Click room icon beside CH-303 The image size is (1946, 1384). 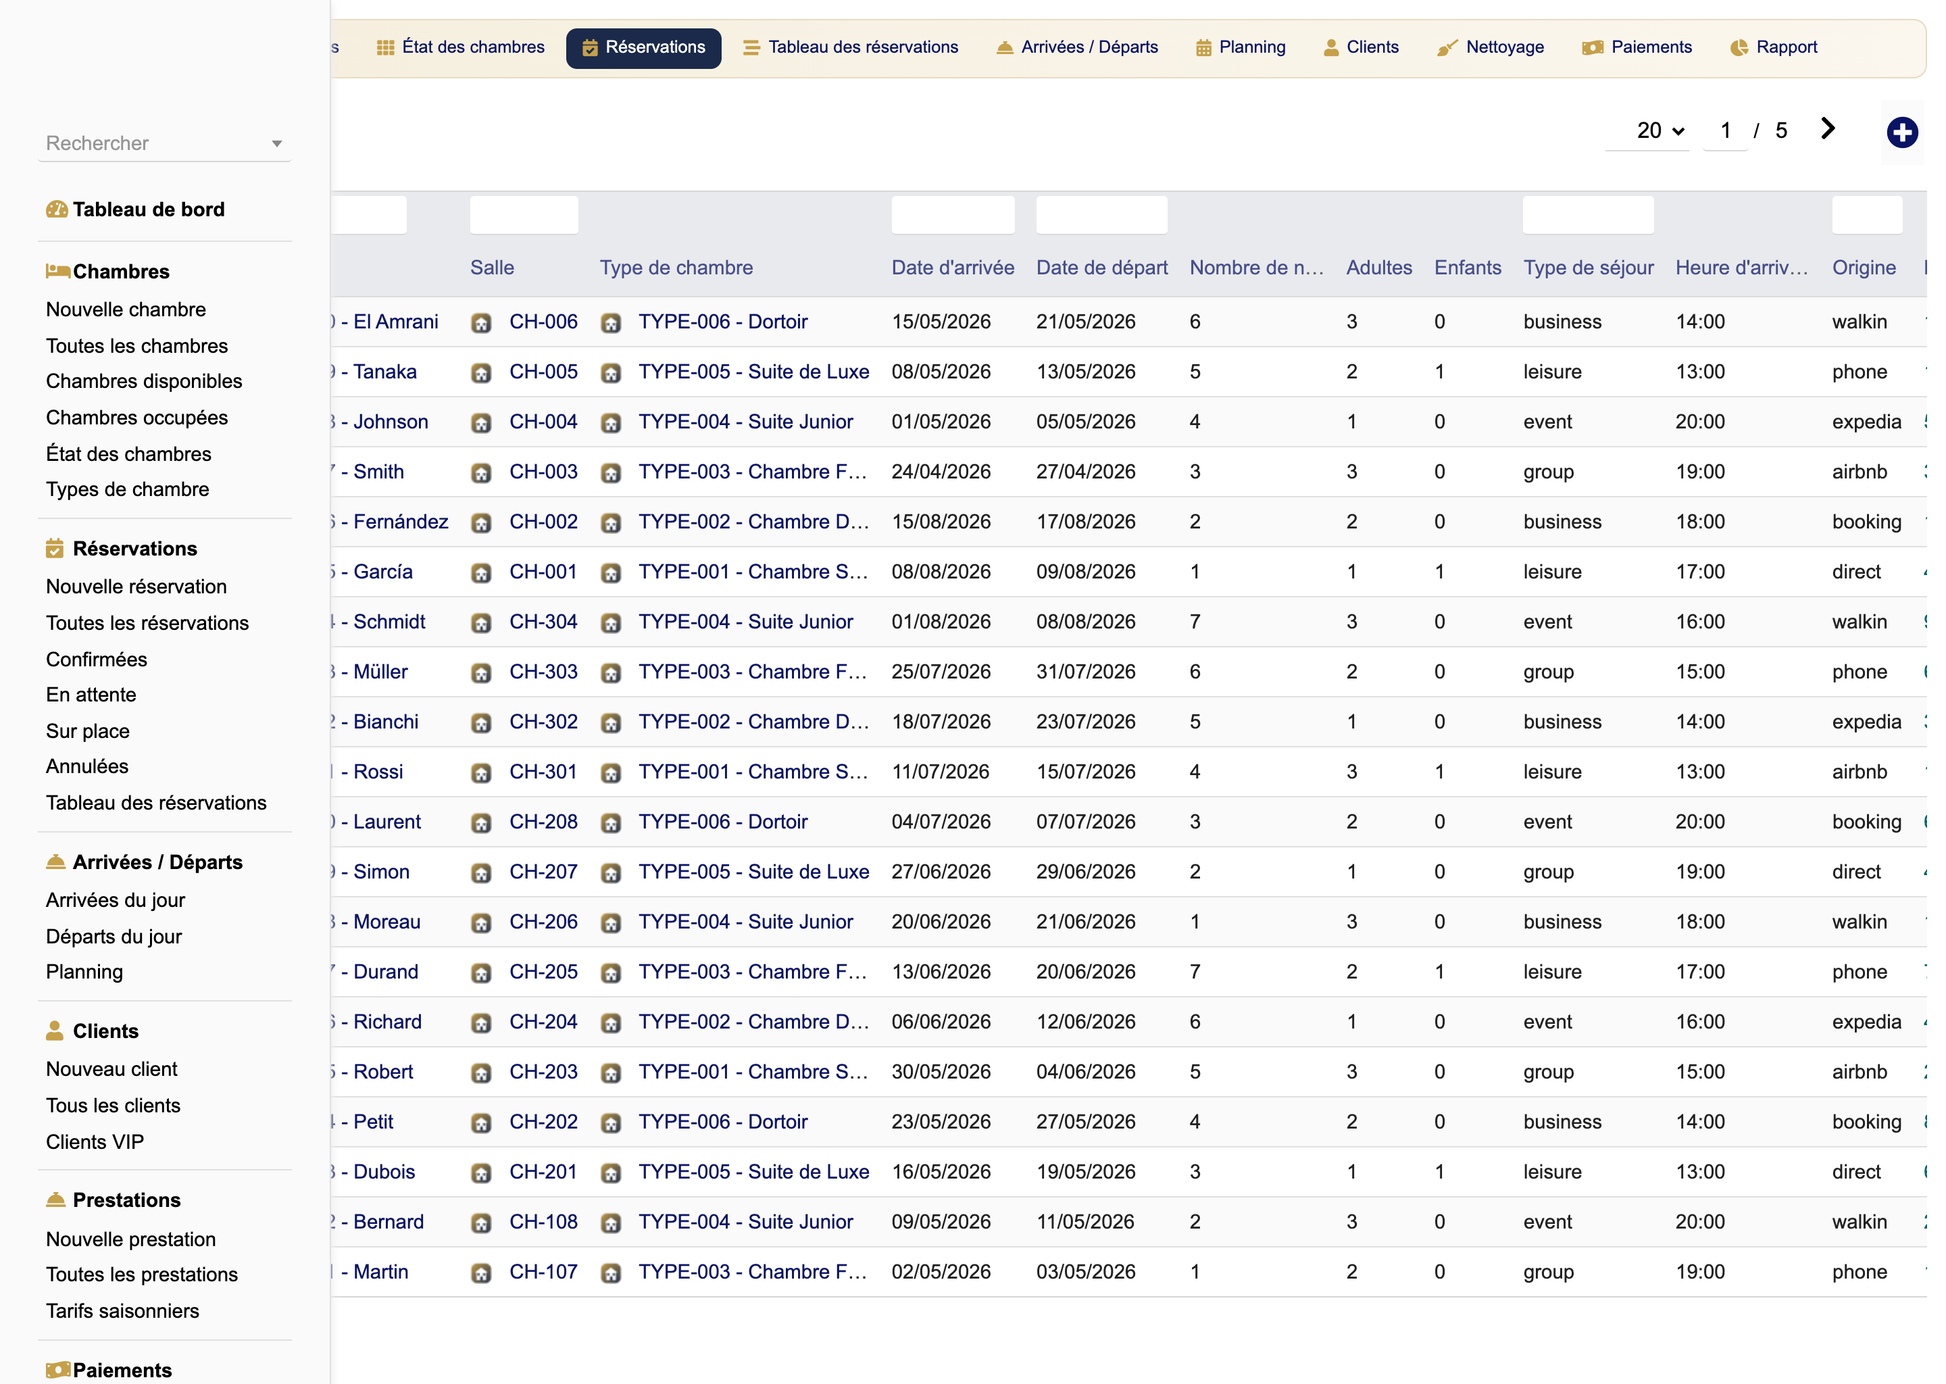[x=481, y=673]
